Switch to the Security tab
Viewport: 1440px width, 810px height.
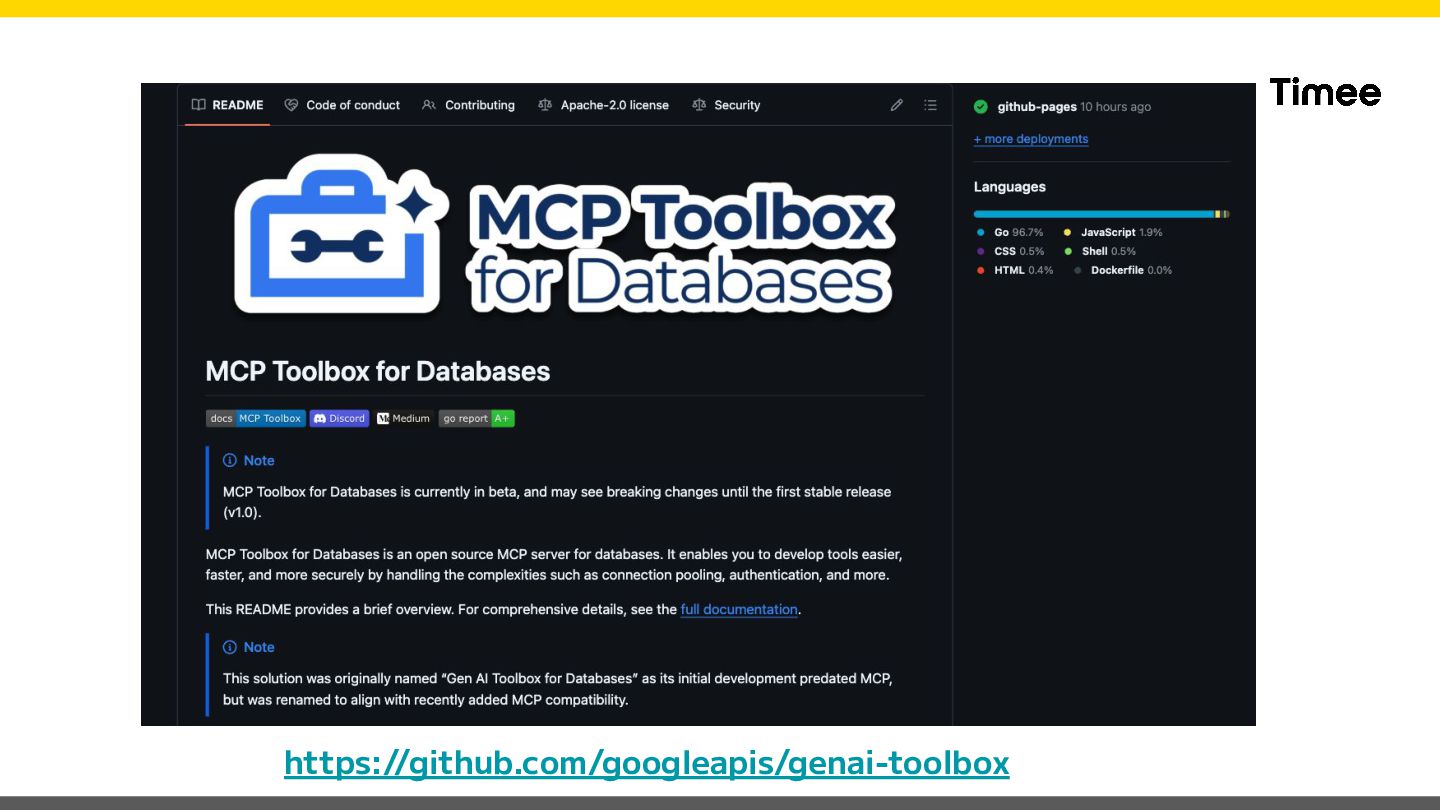click(x=726, y=105)
